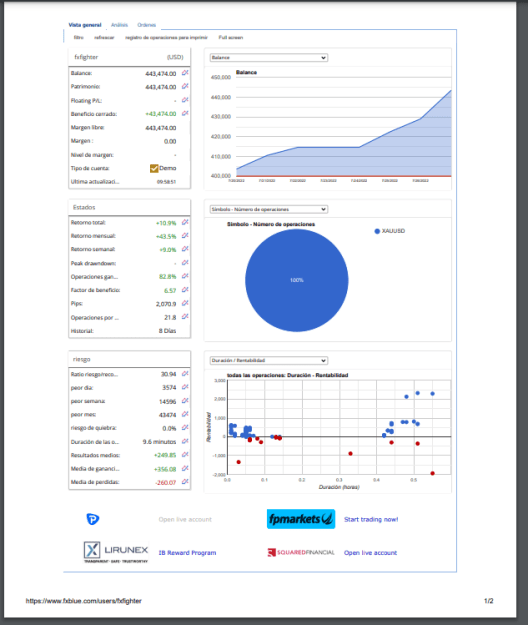Click refrescar to reload data
This screenshot has width=528, height=625.
click(x=104, y=37)
